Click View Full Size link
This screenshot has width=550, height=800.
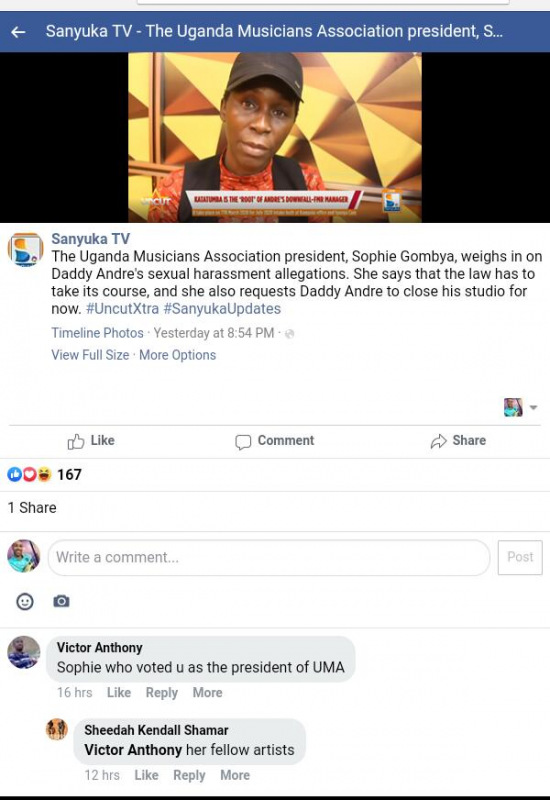[90, 355]
